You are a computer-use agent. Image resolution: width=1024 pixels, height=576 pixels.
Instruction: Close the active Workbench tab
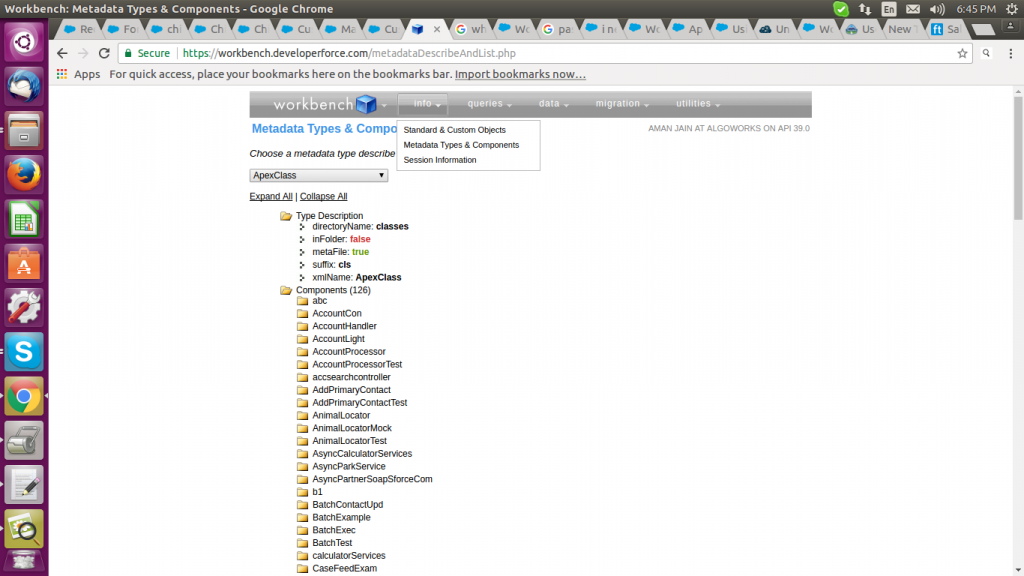pos(437,29)
